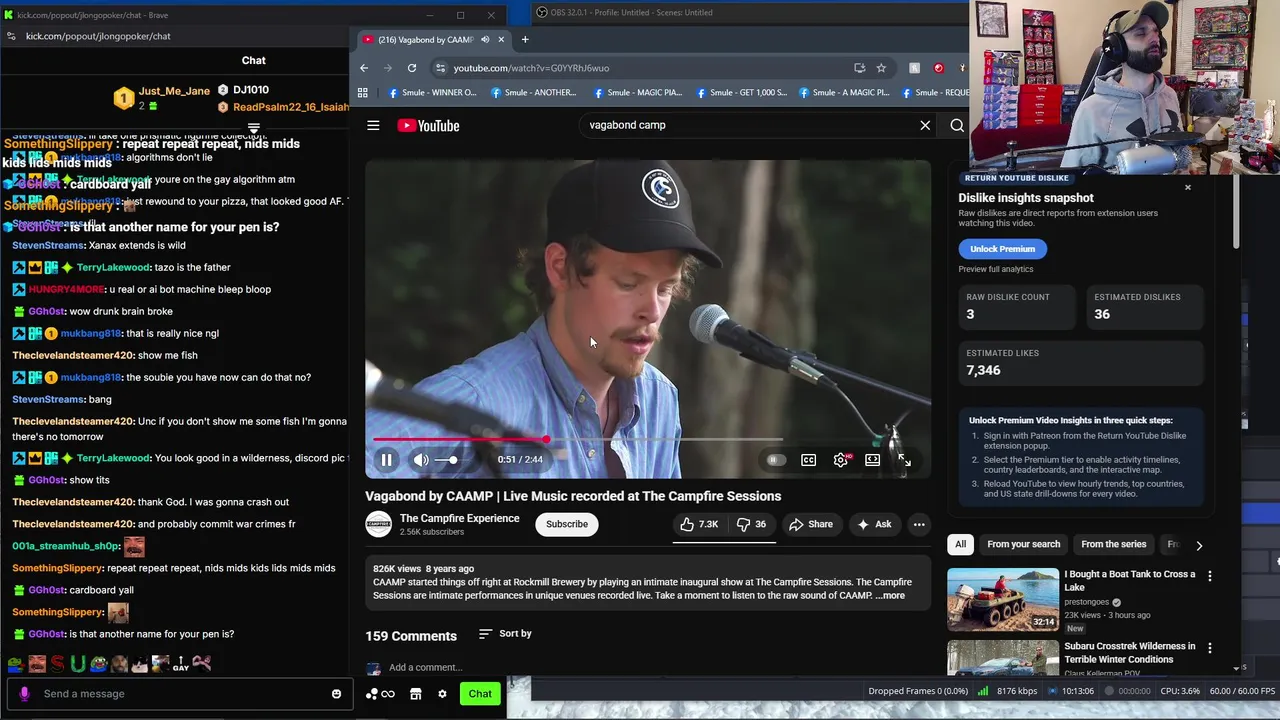
Task: Pause the YouTube video
Action: point(386,460)
